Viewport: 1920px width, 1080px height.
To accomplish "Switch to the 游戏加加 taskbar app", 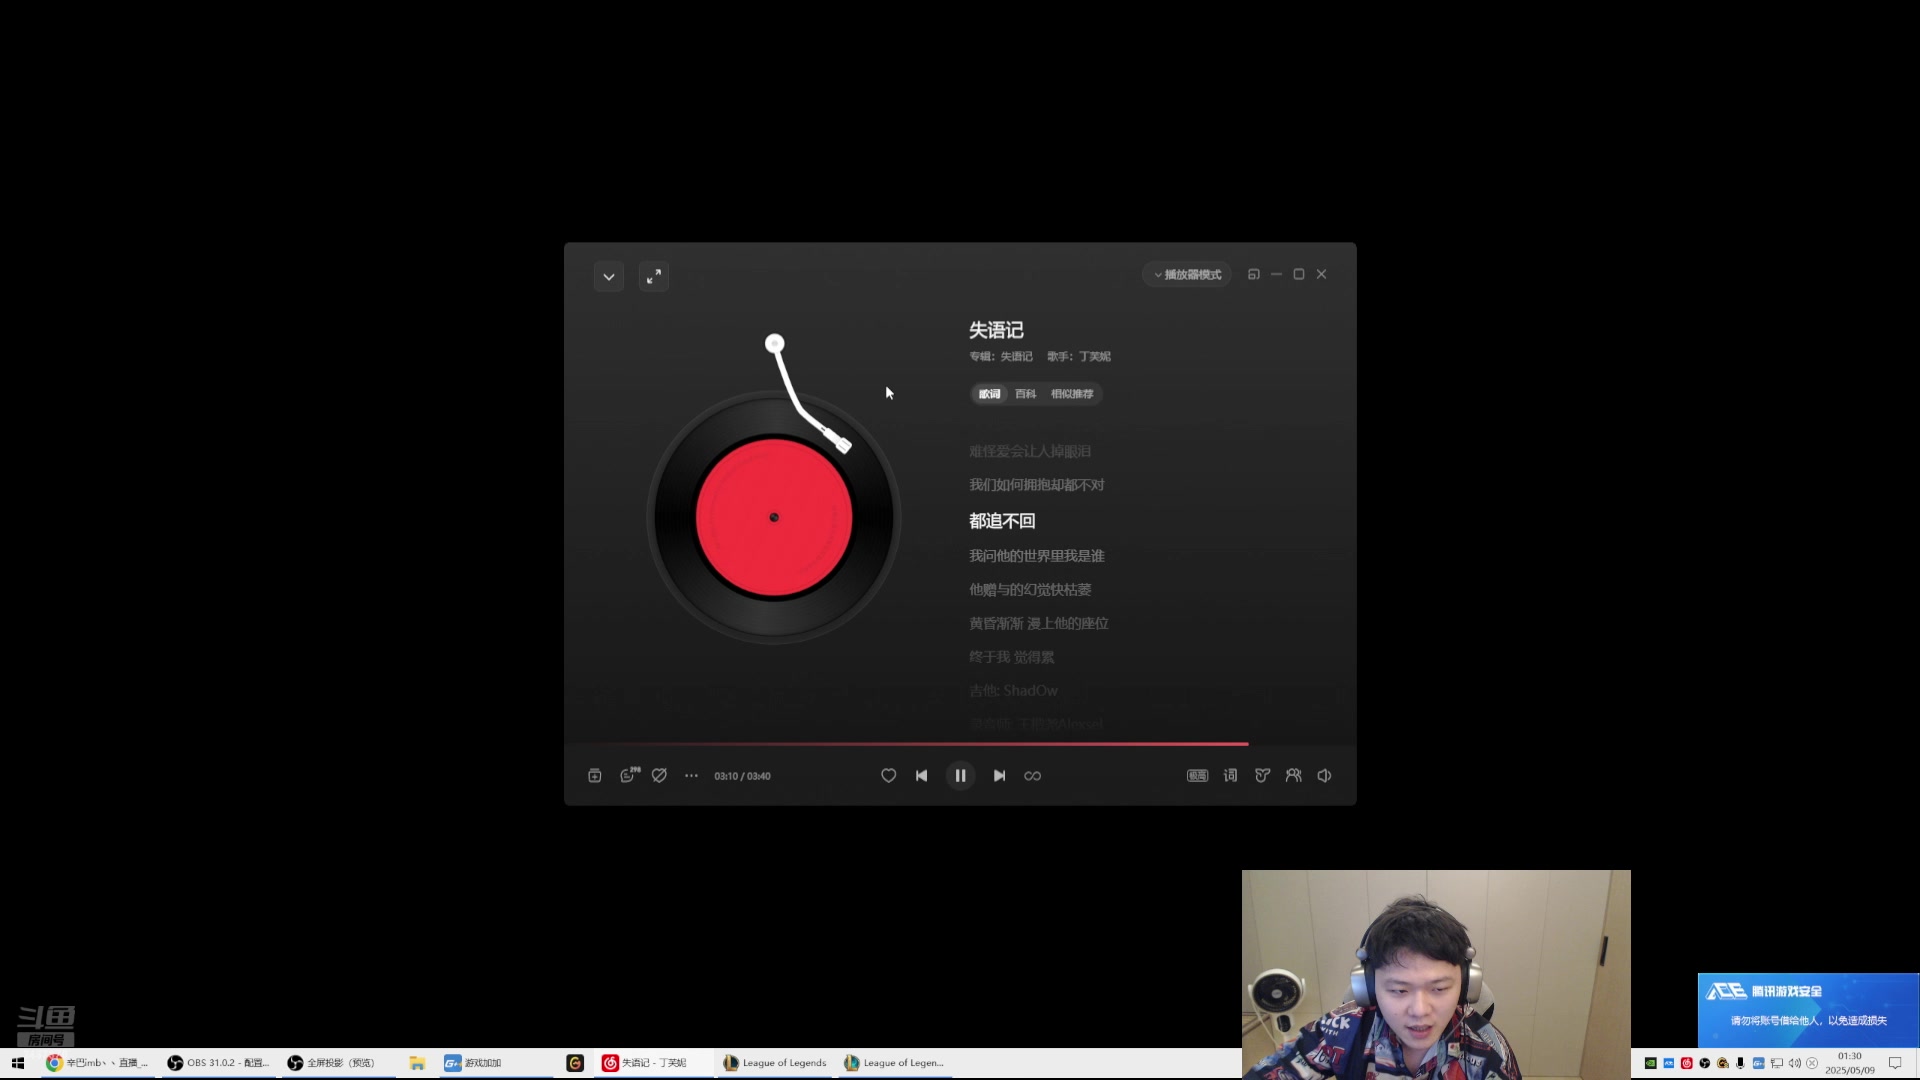I will pyautogui.click(x=496, y=1063).
